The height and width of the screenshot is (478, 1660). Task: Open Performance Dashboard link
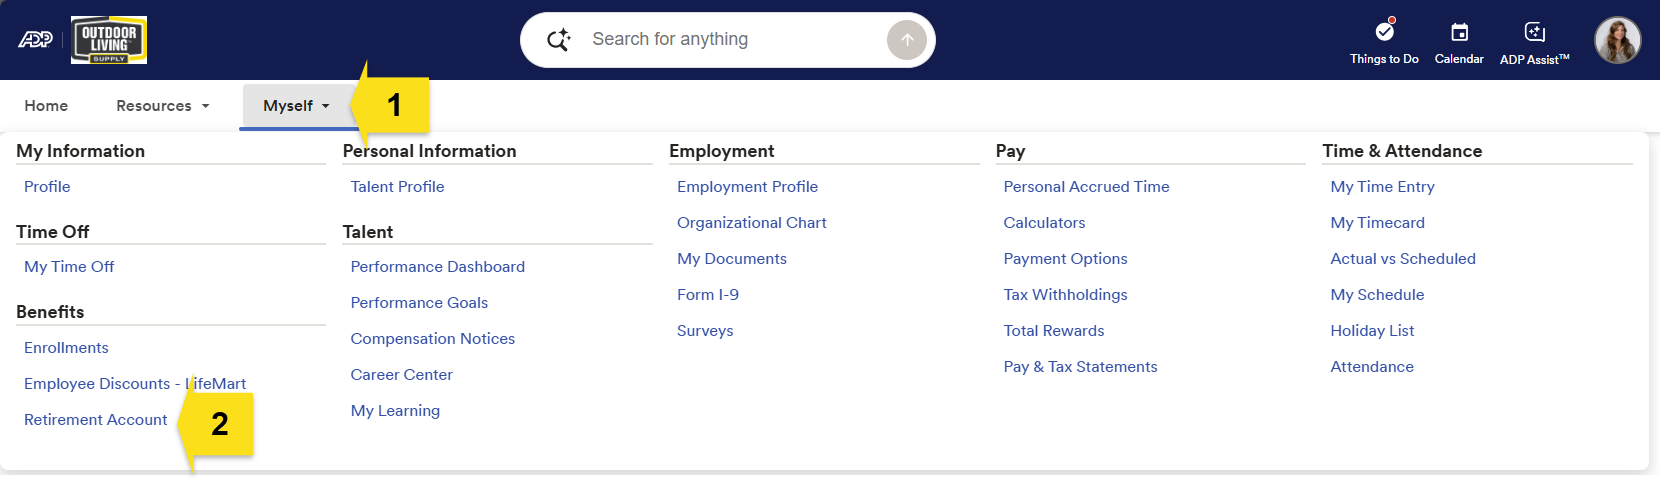click(437, 267)
